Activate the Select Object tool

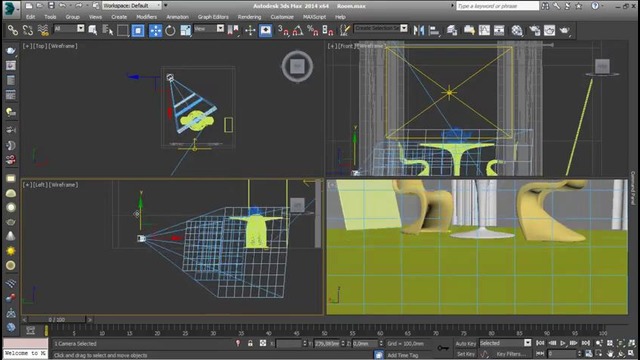pyautogui.click(x=93, y=30)
